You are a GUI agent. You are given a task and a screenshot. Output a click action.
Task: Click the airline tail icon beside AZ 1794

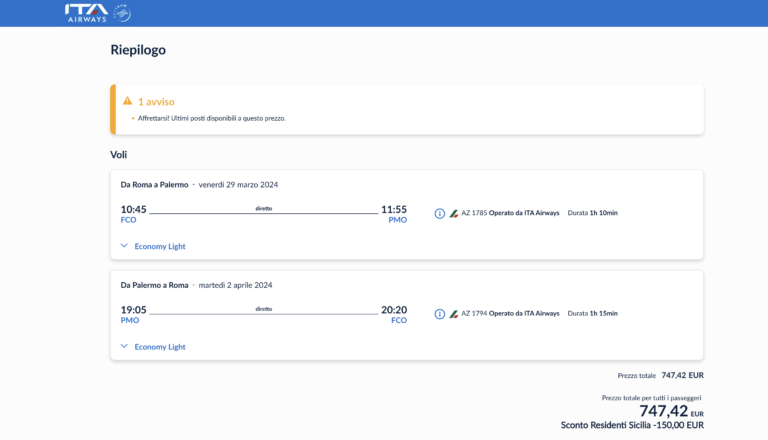point(454,314)
